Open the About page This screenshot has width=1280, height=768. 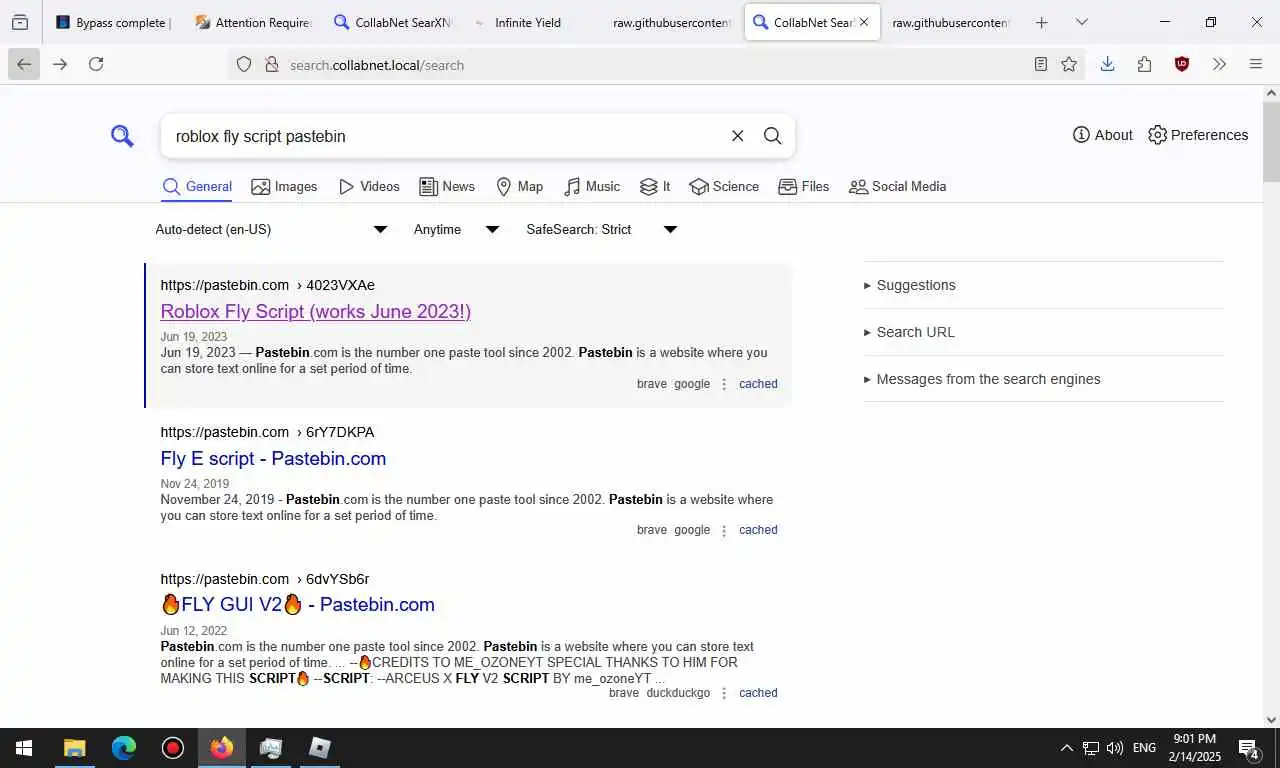tap(1102, 135)
